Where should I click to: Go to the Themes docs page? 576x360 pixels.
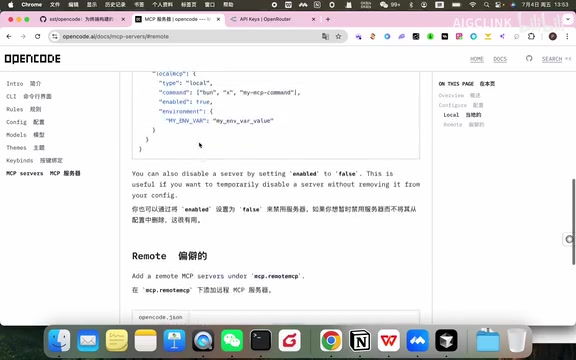click(25, 148)
